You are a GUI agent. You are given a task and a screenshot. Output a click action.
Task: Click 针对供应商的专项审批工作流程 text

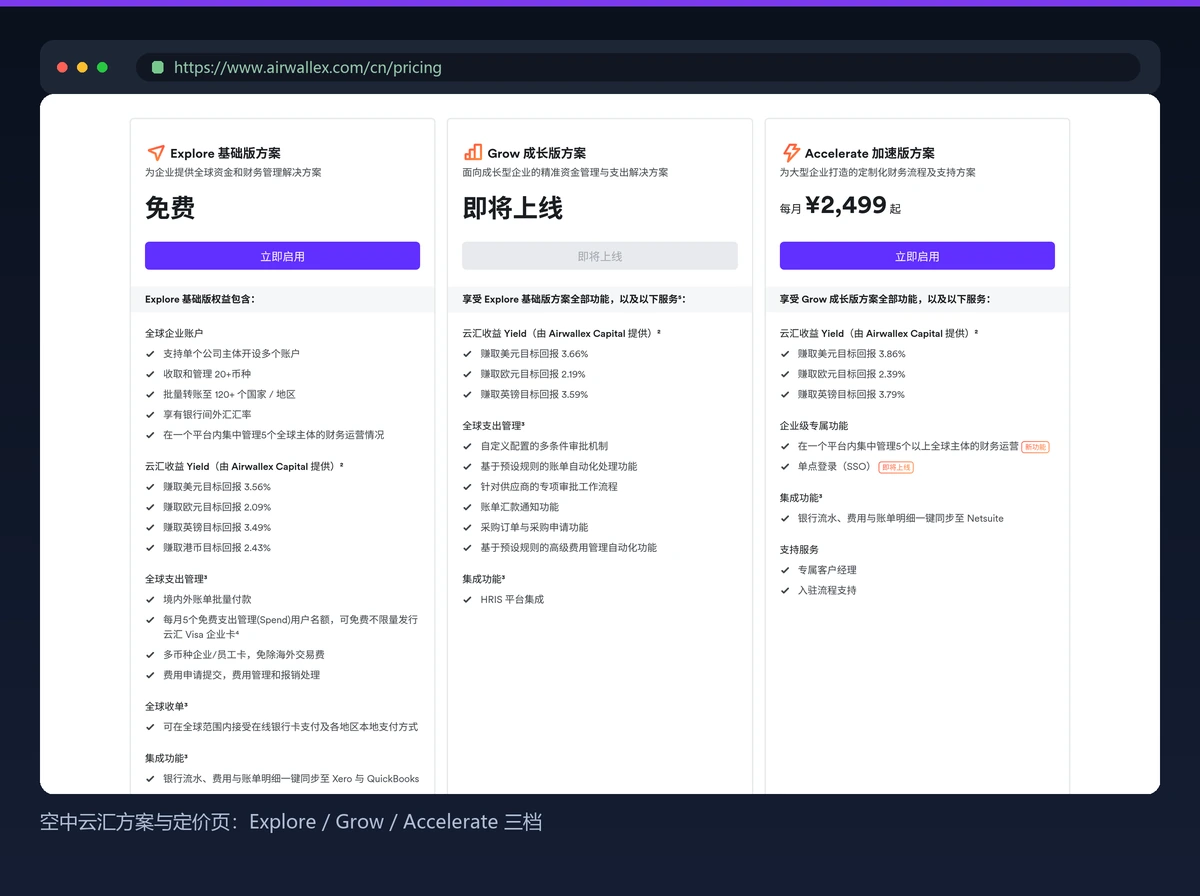(549, 487)
